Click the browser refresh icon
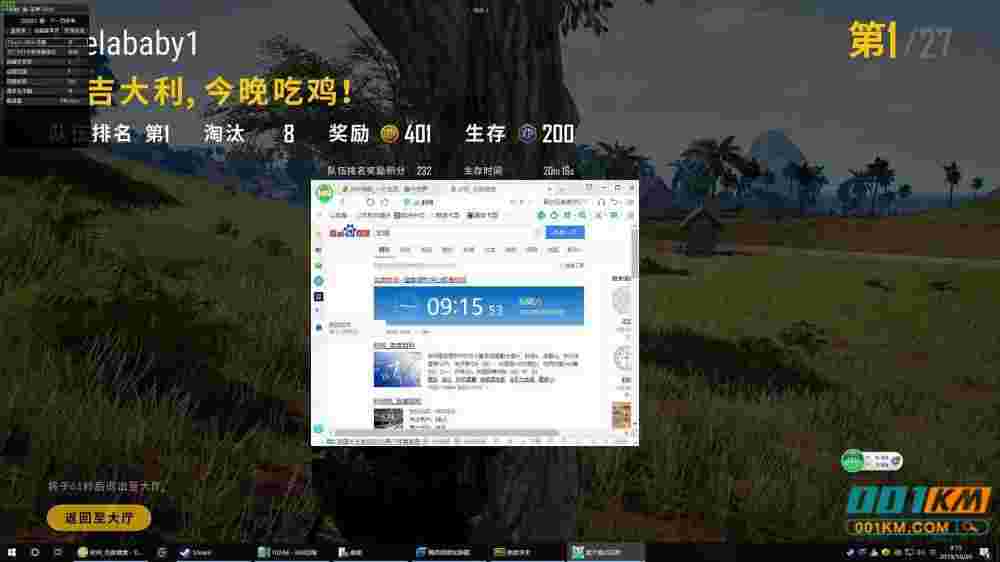Screen dimensions: 1000x562 [370, 202]
